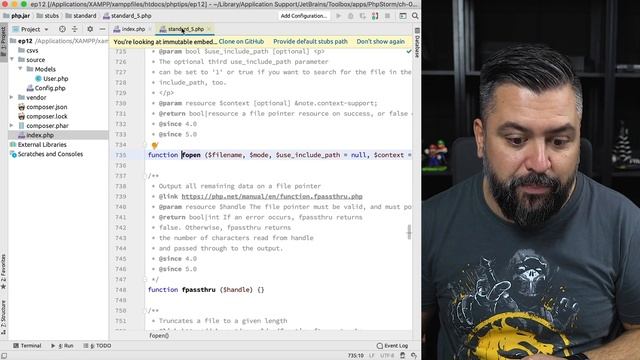This screenshot has width=640, height=360.
Task: Click the editor vertical scrollbar thumb
Action: [x=409, y=231]
